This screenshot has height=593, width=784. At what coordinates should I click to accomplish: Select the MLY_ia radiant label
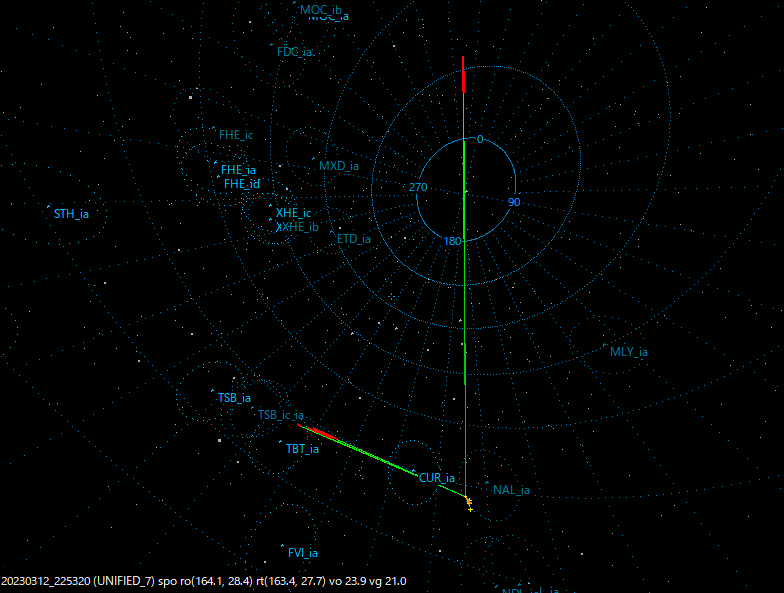point(629,352)
